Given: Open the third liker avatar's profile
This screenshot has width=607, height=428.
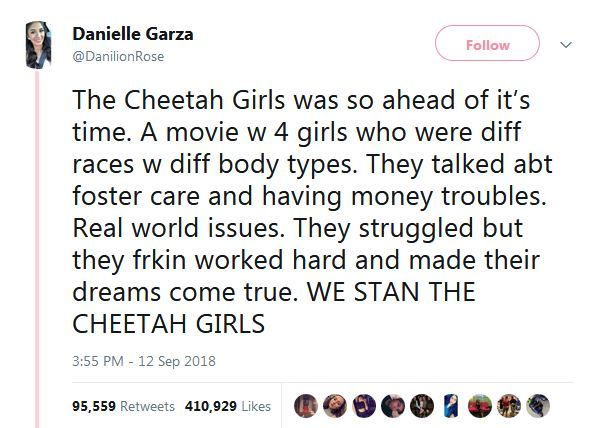Looking at the screenshot, I should click(364, 405).
